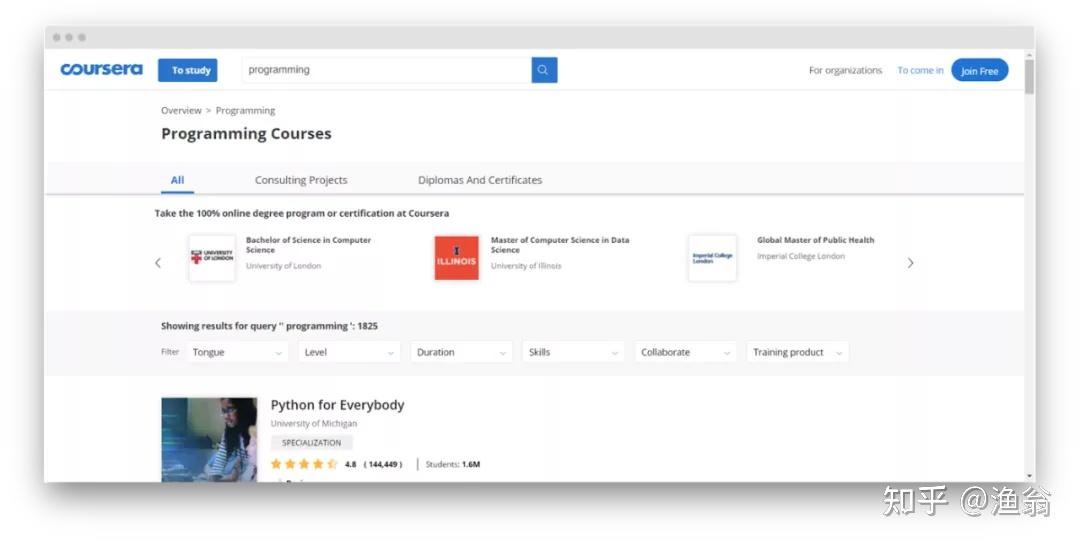Click the scrollbar down arrow

[x=1029, y=476]
